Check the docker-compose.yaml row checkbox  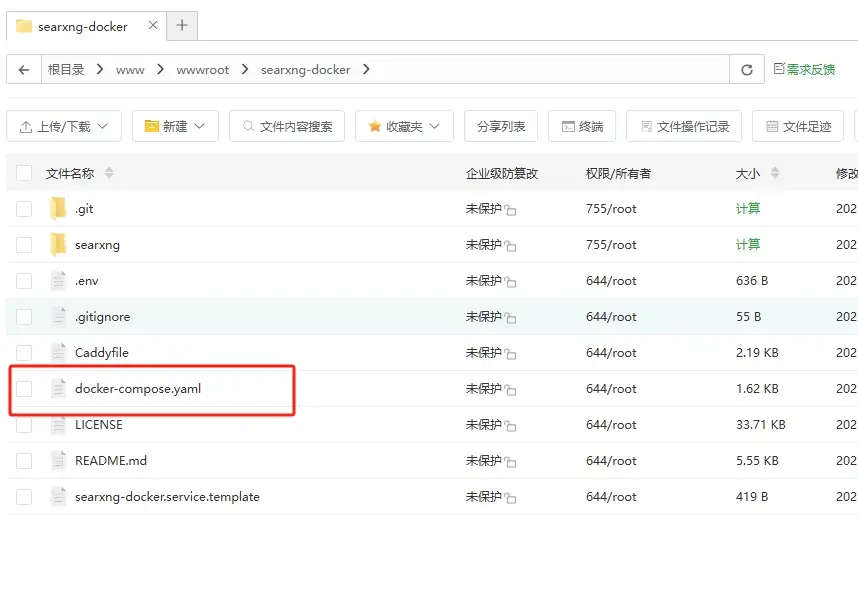[x=23, y=388]
